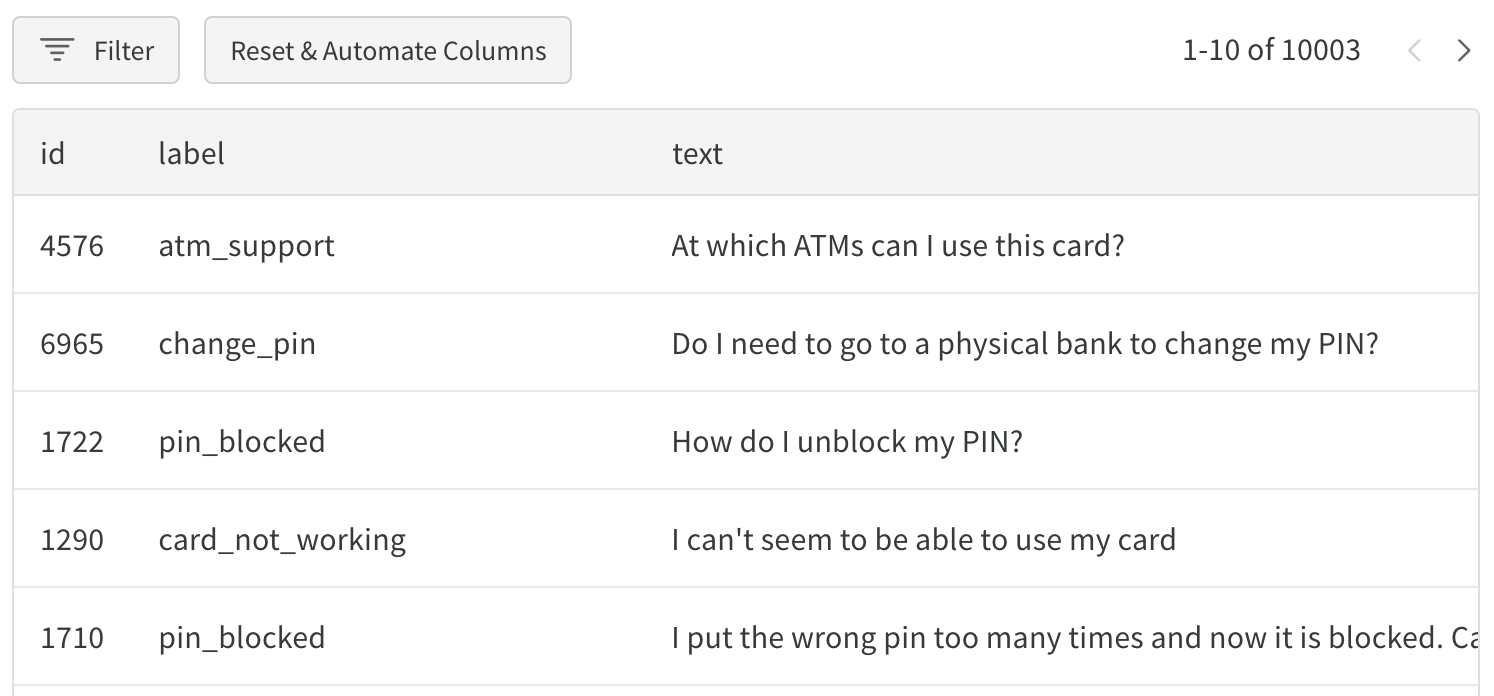Open the Filter button
1494x696 pixels.
pos(96,50)
